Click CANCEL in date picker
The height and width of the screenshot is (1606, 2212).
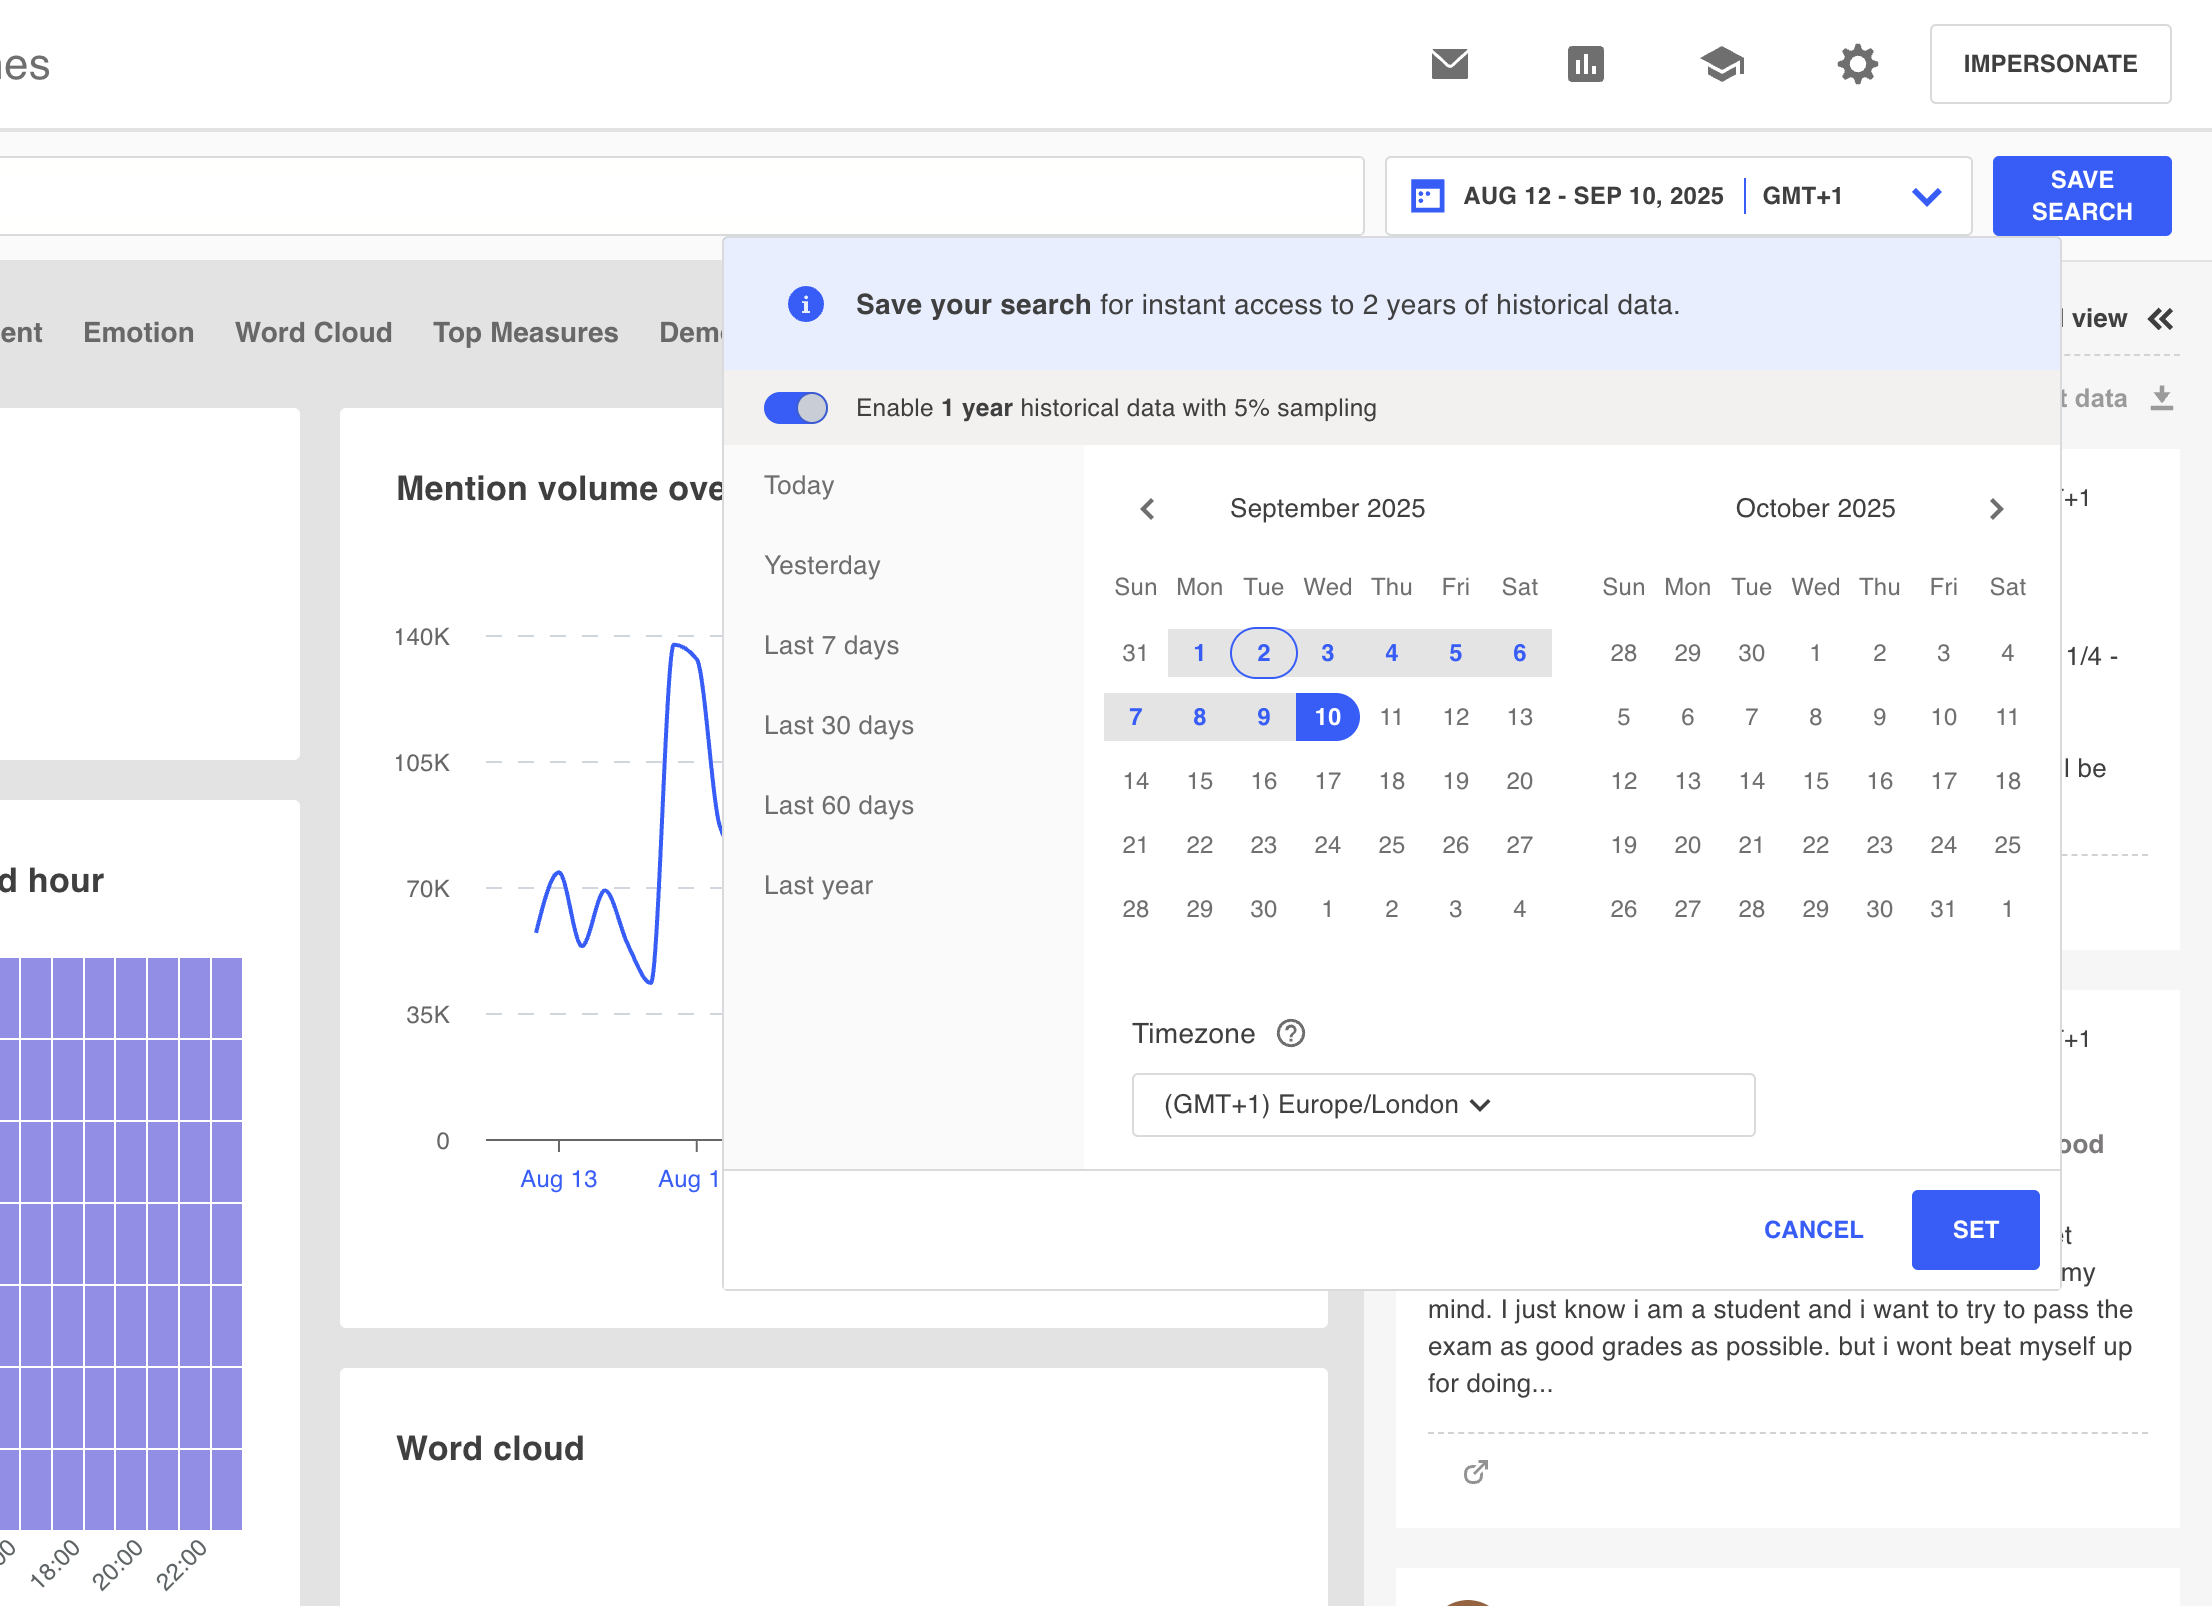click(1813, 1229)
